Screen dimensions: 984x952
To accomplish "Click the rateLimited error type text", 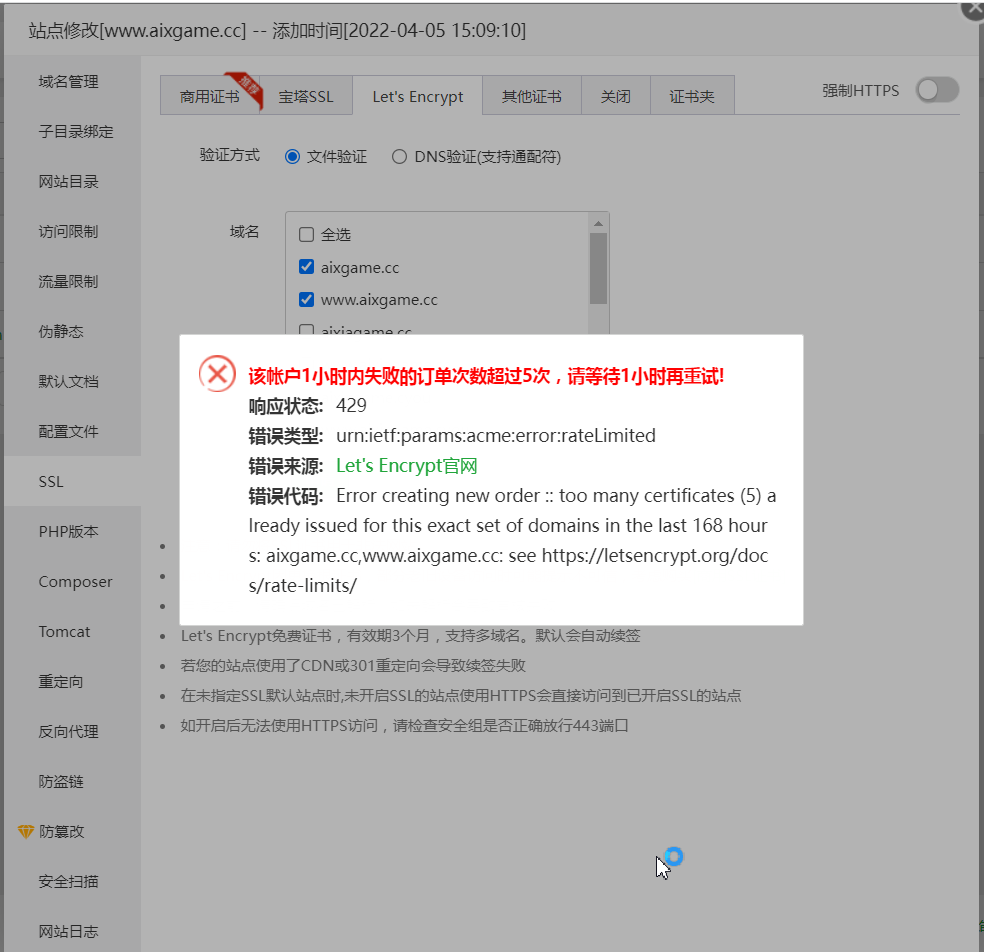I will point(496,436).
